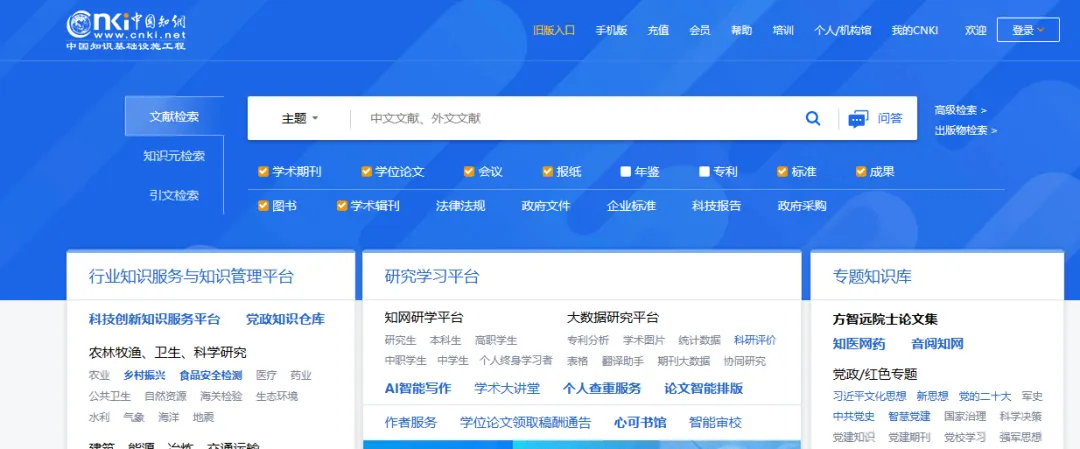This screenshot has height=449, width=1080.
Task: Uncheck the 成果 checkbox
Action: [861, 171]
